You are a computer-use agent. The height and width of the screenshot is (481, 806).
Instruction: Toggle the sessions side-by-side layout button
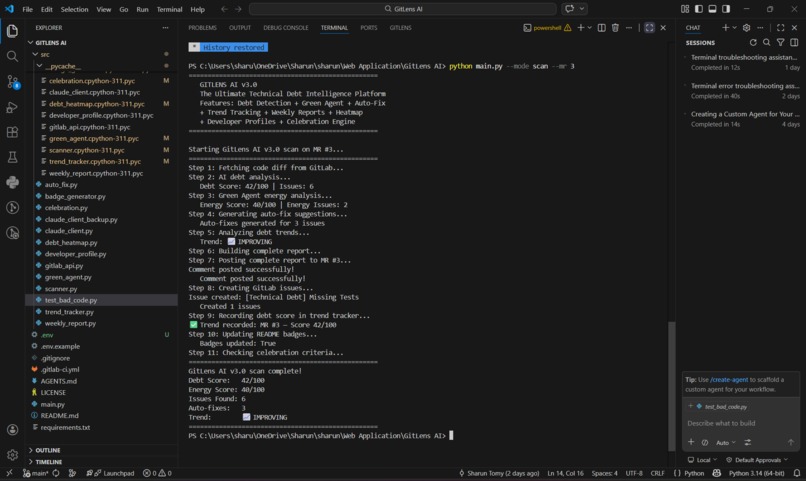click(x=794, y=43)
